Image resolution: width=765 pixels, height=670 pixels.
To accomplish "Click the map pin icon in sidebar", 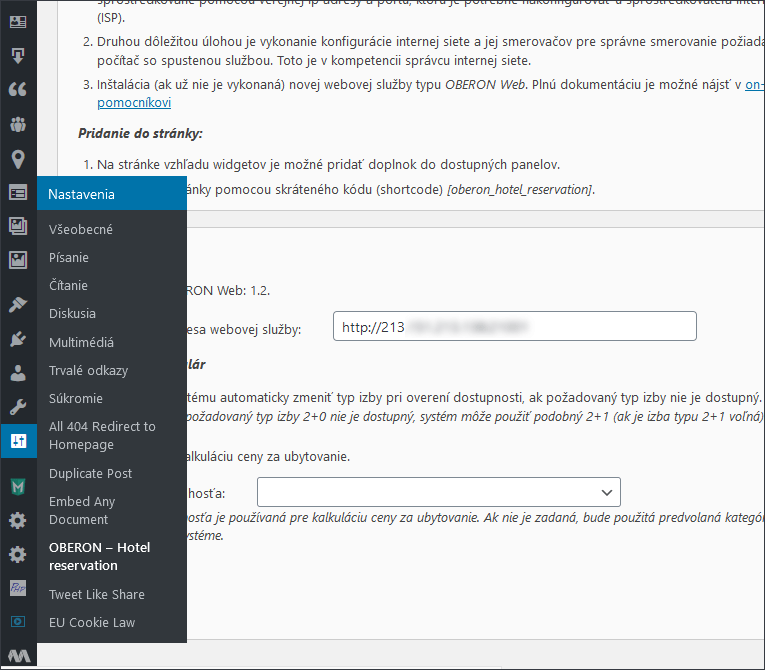I will (18, 158).
